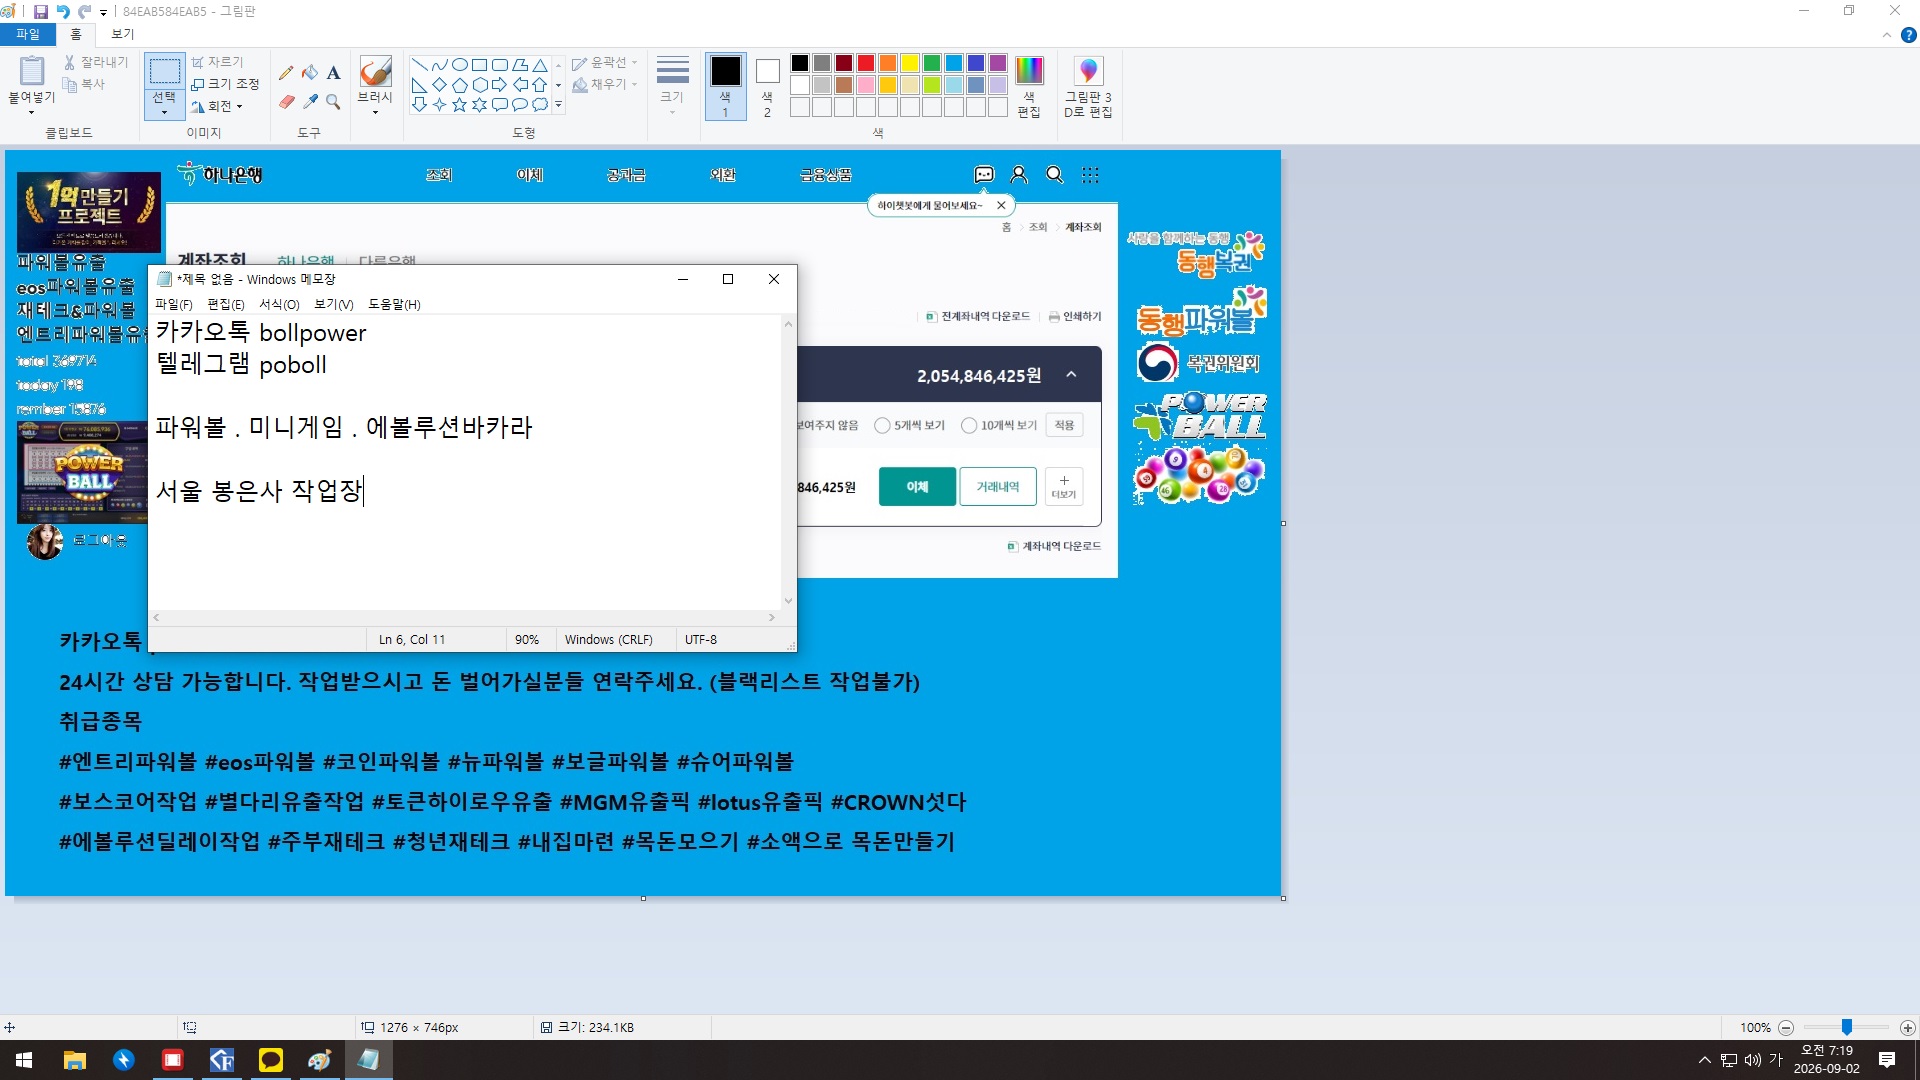Click the Redo icon in Paint title bar
Image resolution: width=1920 pixels, height=1080 pixels.
point(85,11)
